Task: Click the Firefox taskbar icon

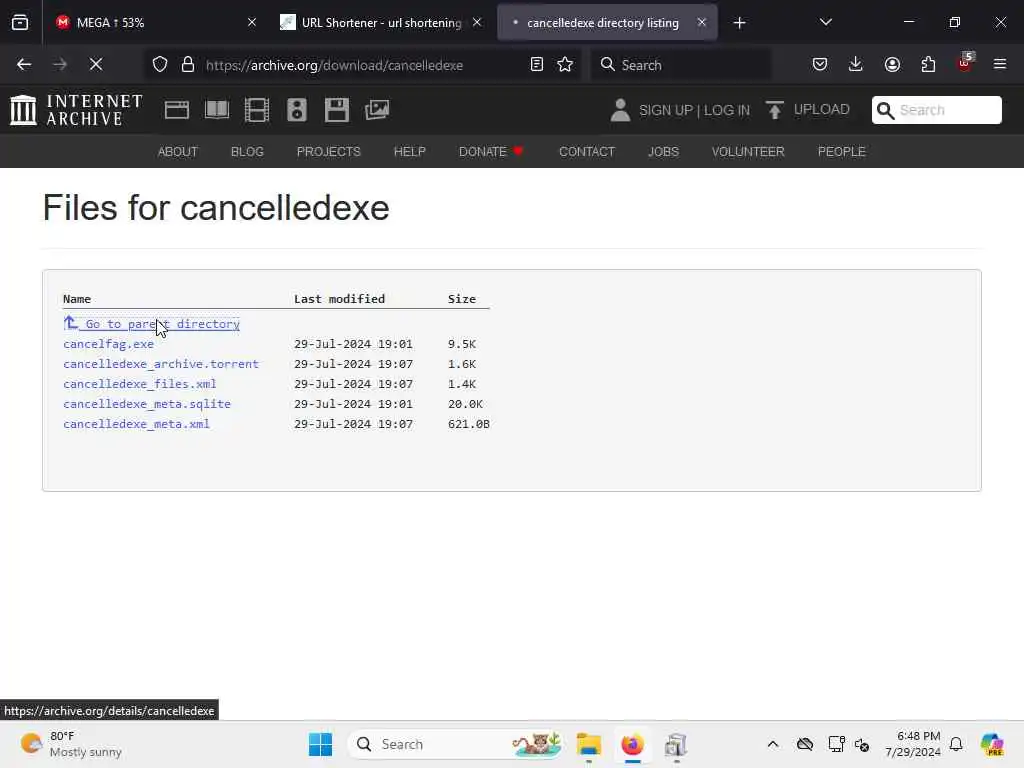Action: [632, 744]
